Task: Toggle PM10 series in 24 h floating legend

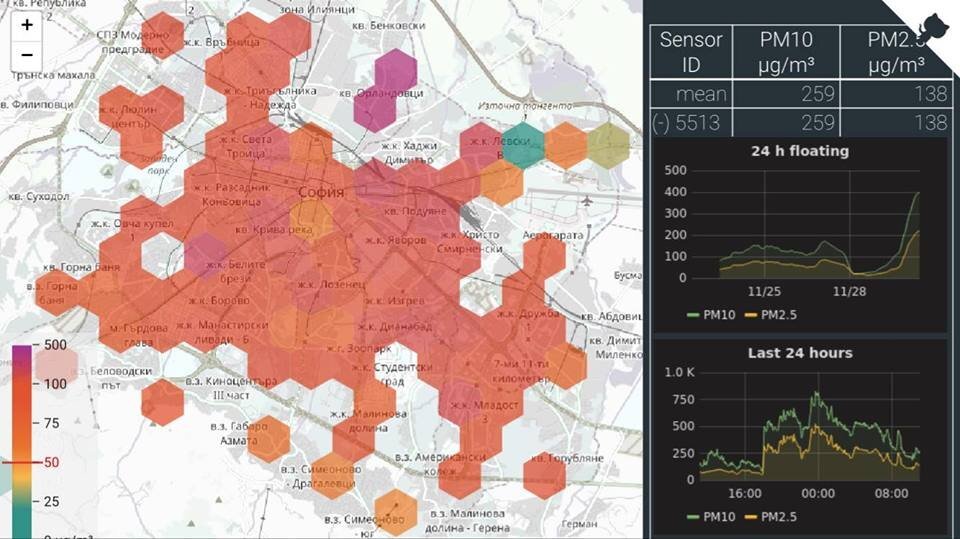Action: tap(711, 315)
